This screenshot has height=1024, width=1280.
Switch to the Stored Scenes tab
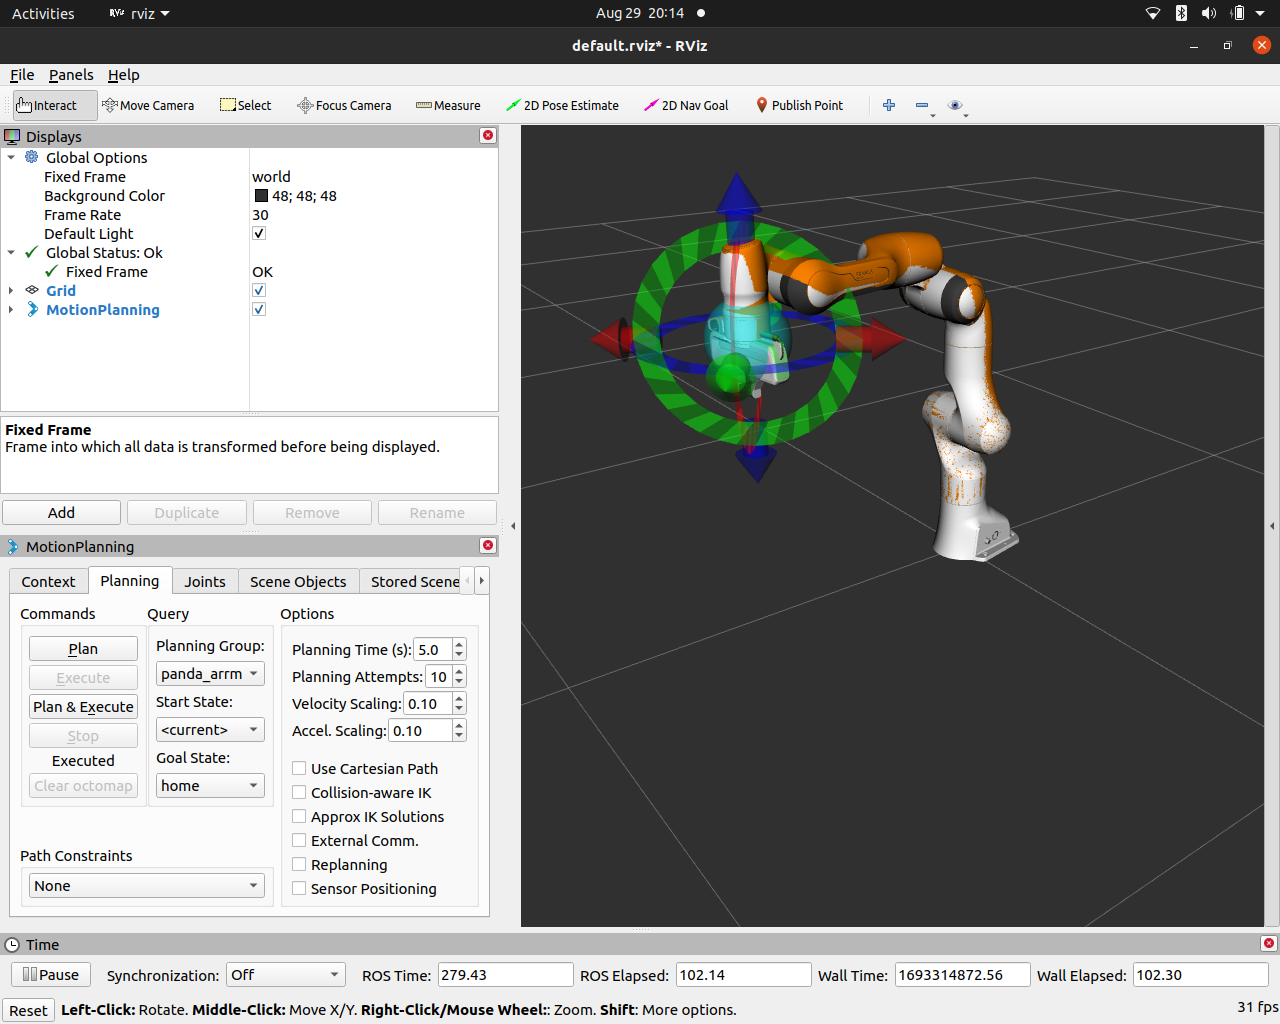[415, 582]
